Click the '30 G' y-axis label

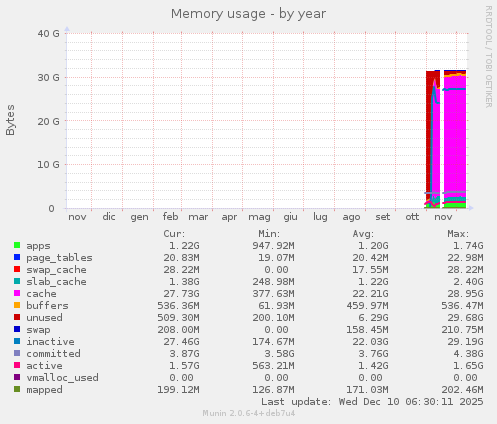[x=49, y=77]
